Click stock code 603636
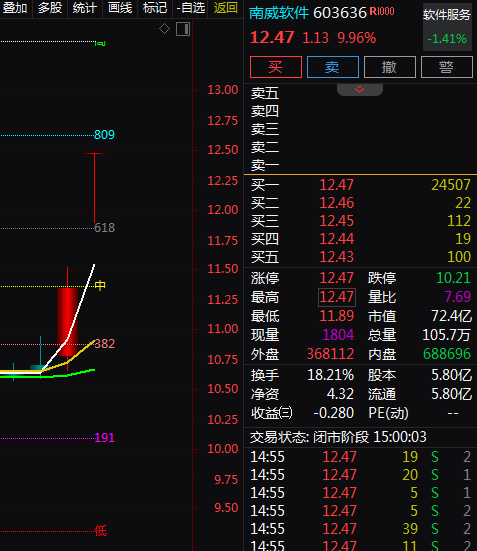Image resolution: width=477 pixels, height=551 pixels. coord(340,13)
